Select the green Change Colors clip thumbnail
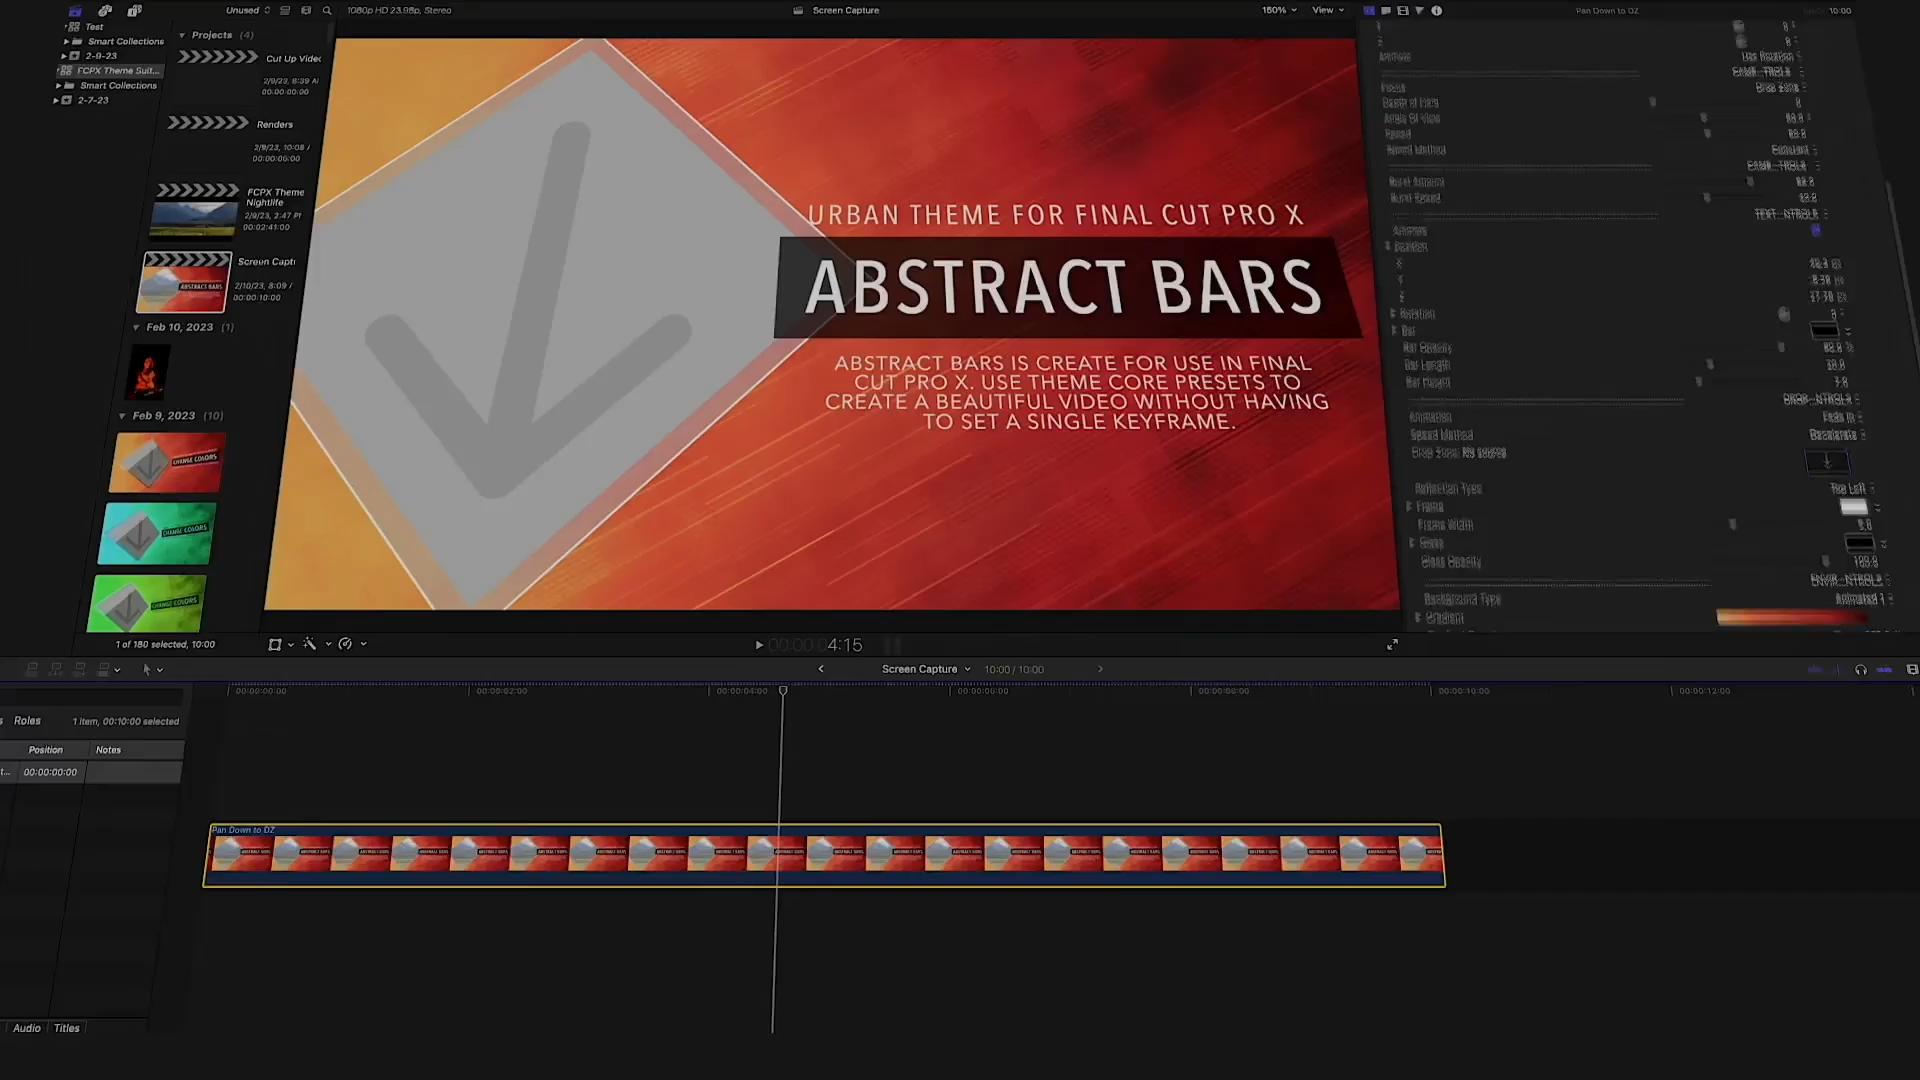Viewport: 1920px width, 1080px height. [148, 604]
